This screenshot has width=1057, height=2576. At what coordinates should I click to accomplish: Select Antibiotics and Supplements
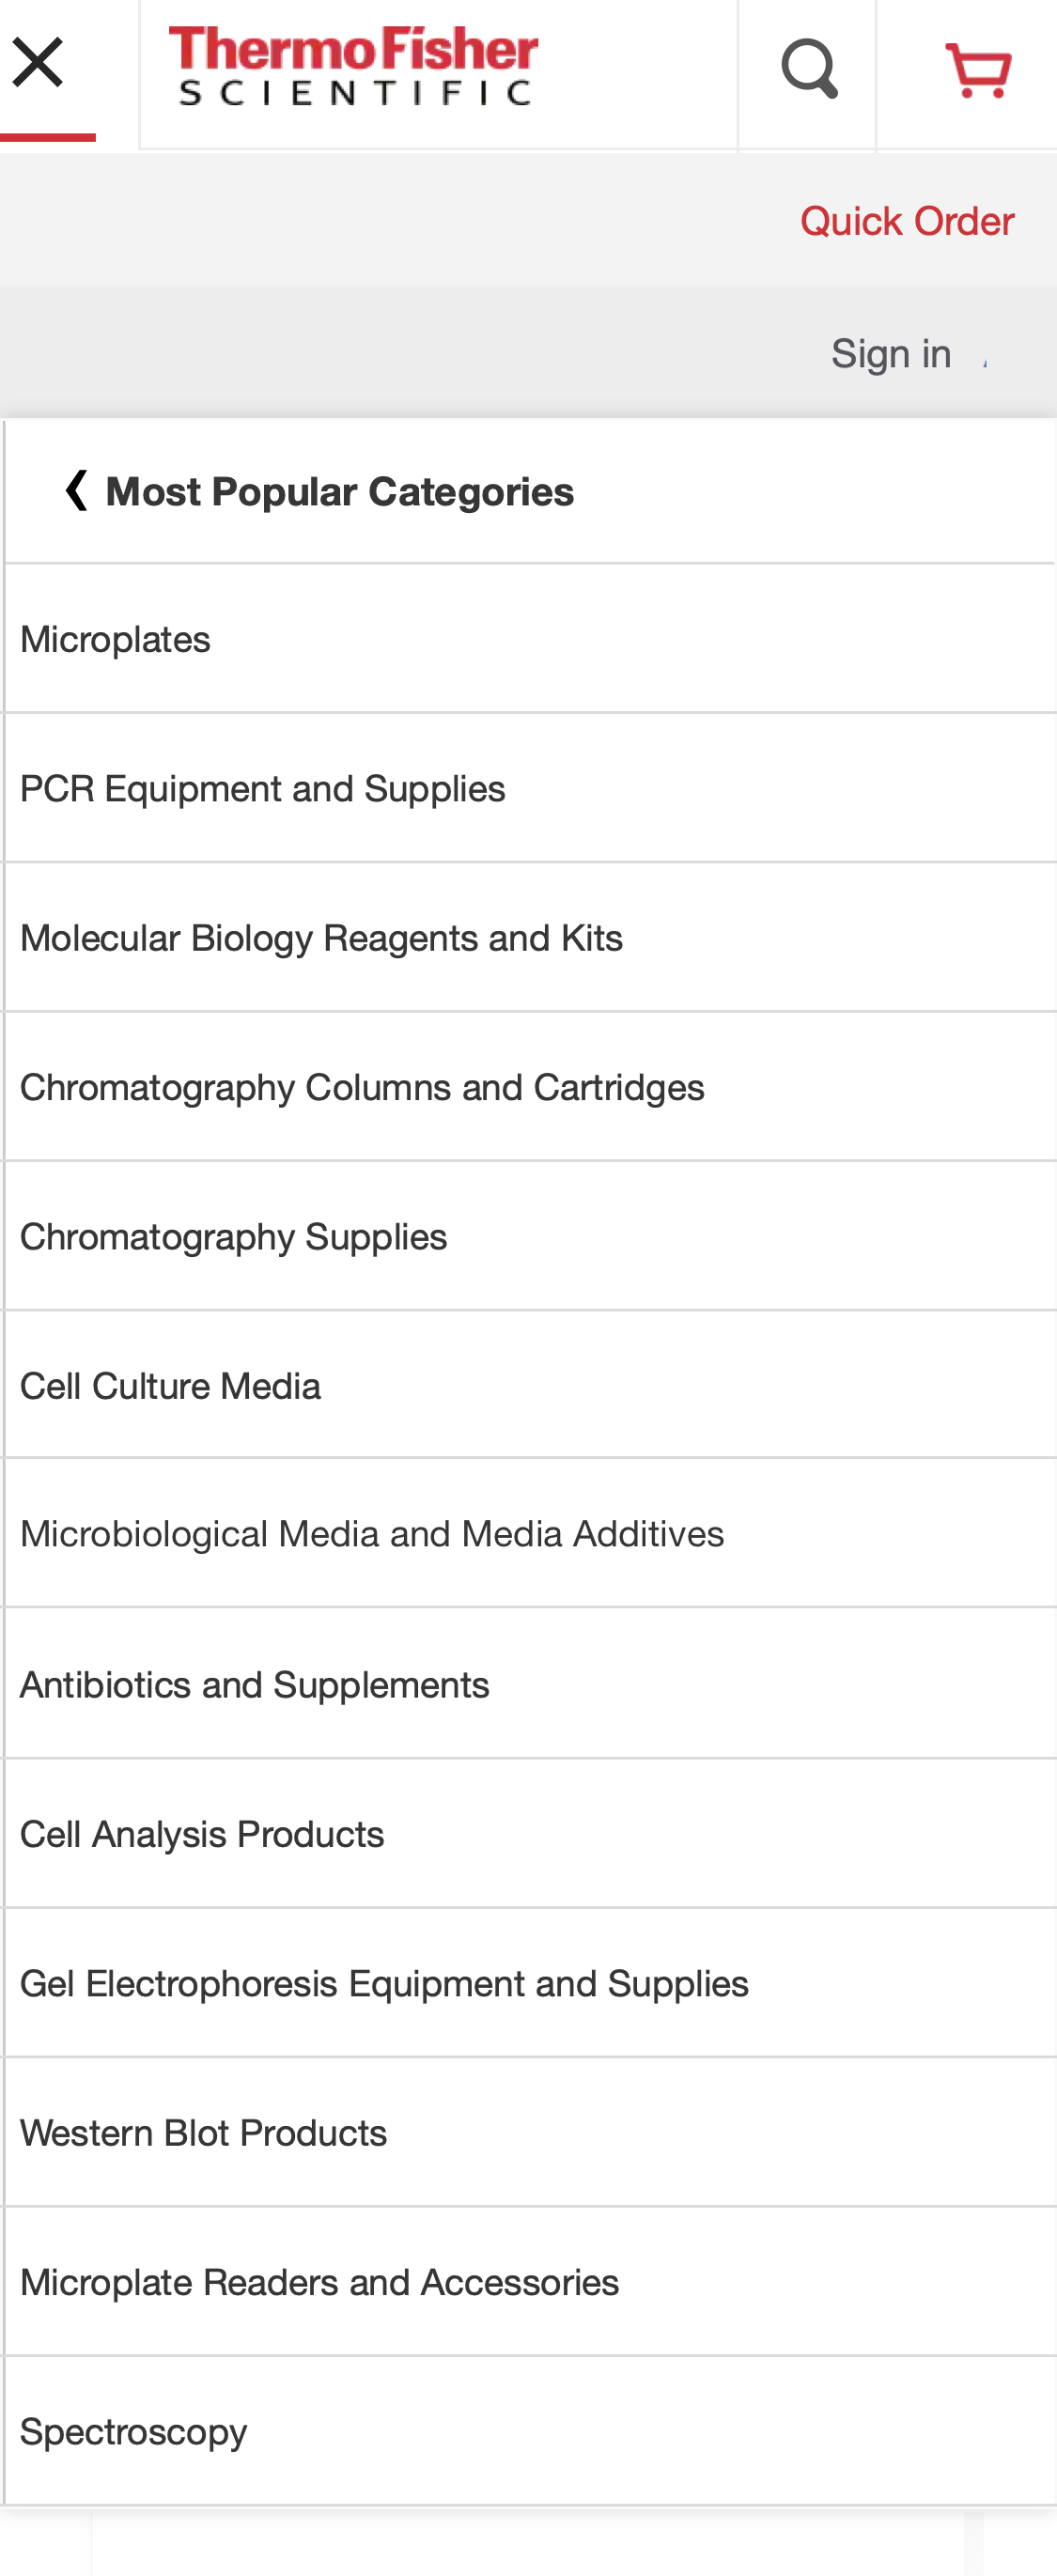(255, 1684)
